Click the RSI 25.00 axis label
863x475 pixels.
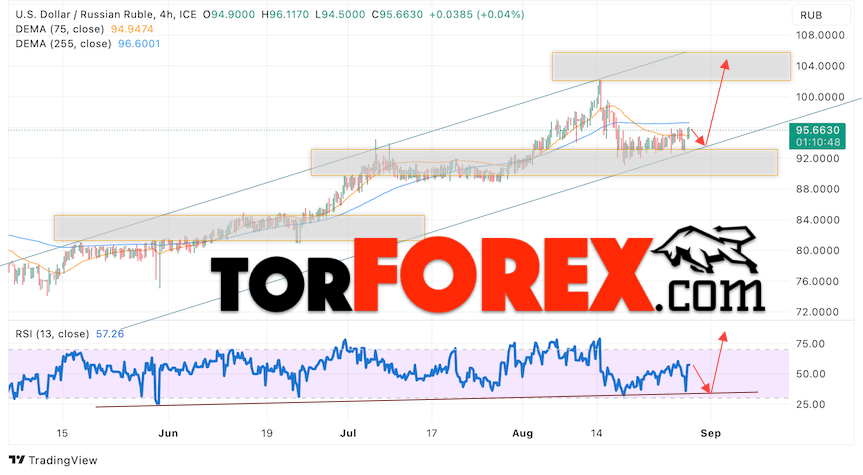811,405
